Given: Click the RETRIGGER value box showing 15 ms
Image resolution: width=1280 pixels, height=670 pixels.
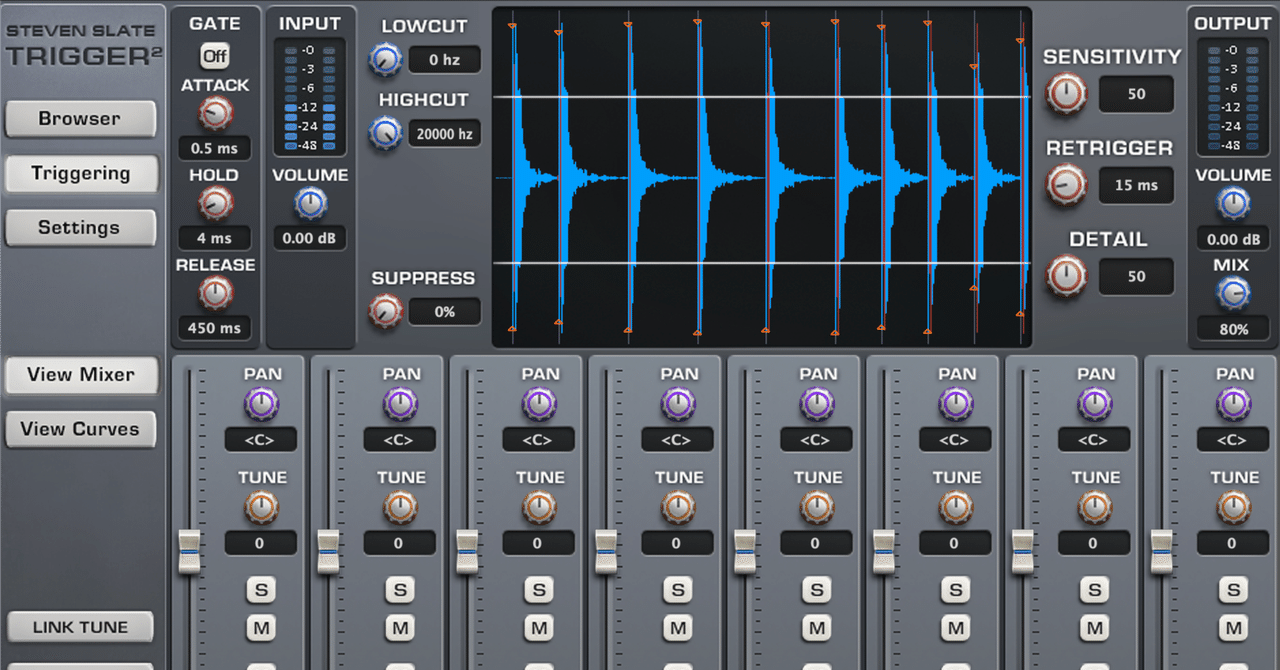Looking at the screenshot, I should point(1136,185).
